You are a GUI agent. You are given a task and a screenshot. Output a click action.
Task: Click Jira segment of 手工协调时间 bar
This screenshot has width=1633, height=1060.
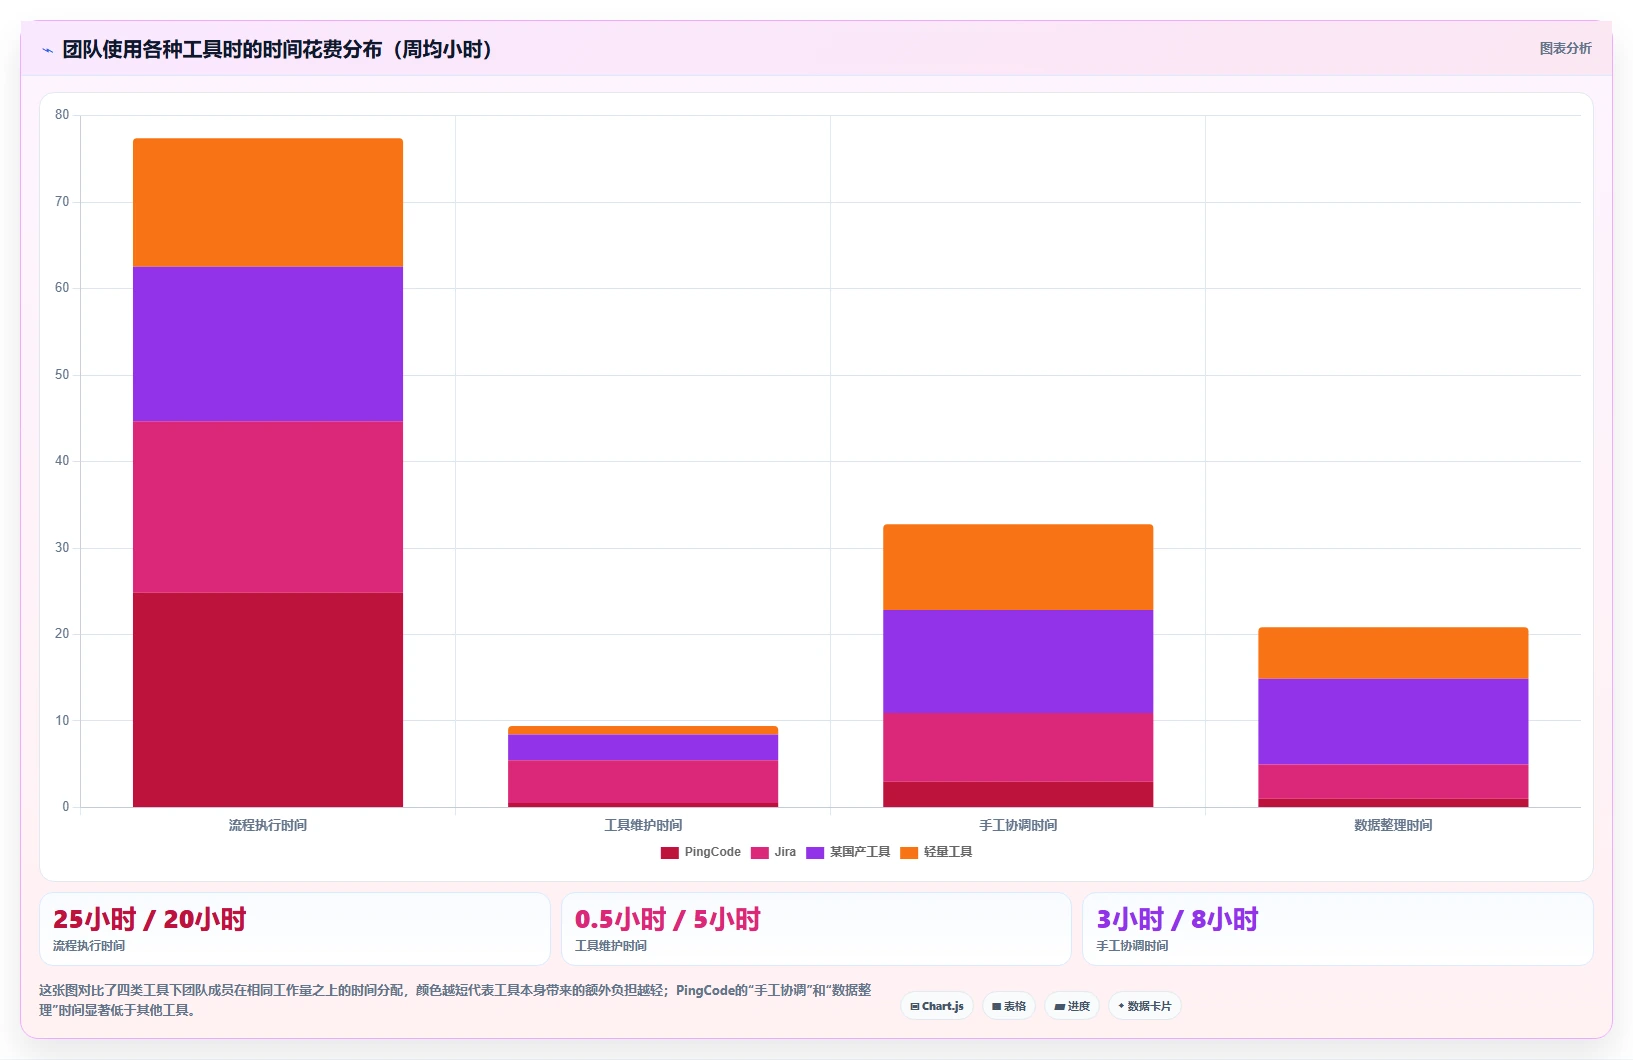click(1018, 747)
